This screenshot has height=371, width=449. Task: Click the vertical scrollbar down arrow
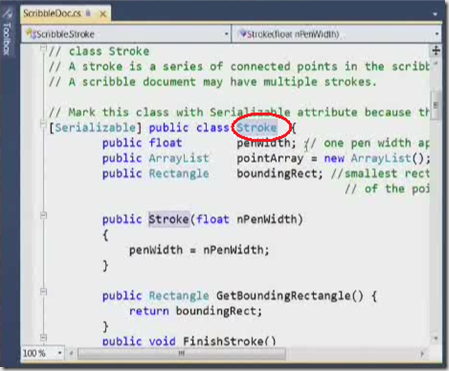pos(436,339)
